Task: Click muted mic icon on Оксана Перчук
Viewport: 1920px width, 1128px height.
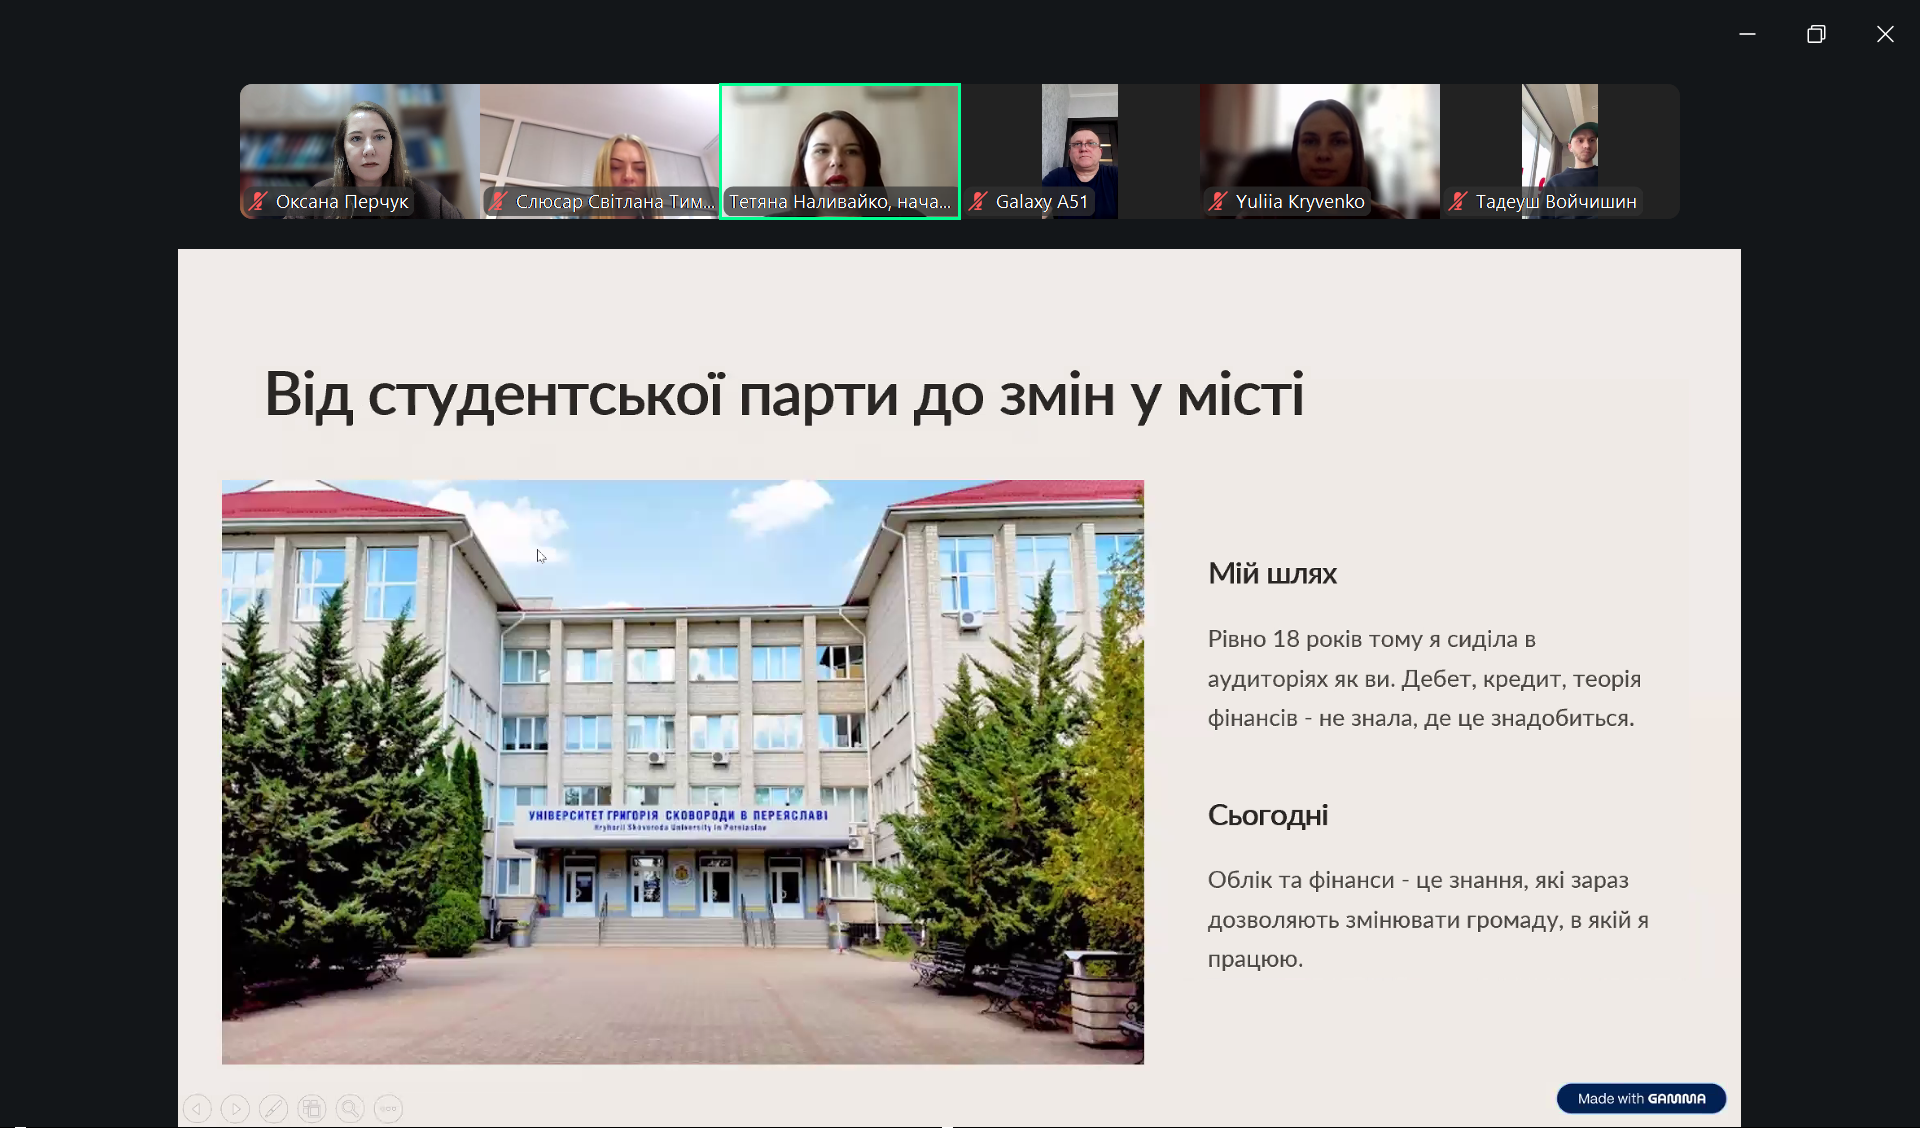Action: [259, 201]
